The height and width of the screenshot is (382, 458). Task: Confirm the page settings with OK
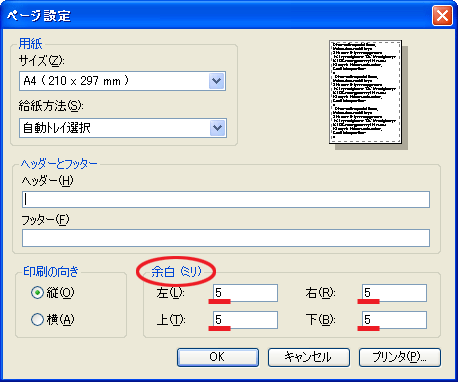(218, 357)
